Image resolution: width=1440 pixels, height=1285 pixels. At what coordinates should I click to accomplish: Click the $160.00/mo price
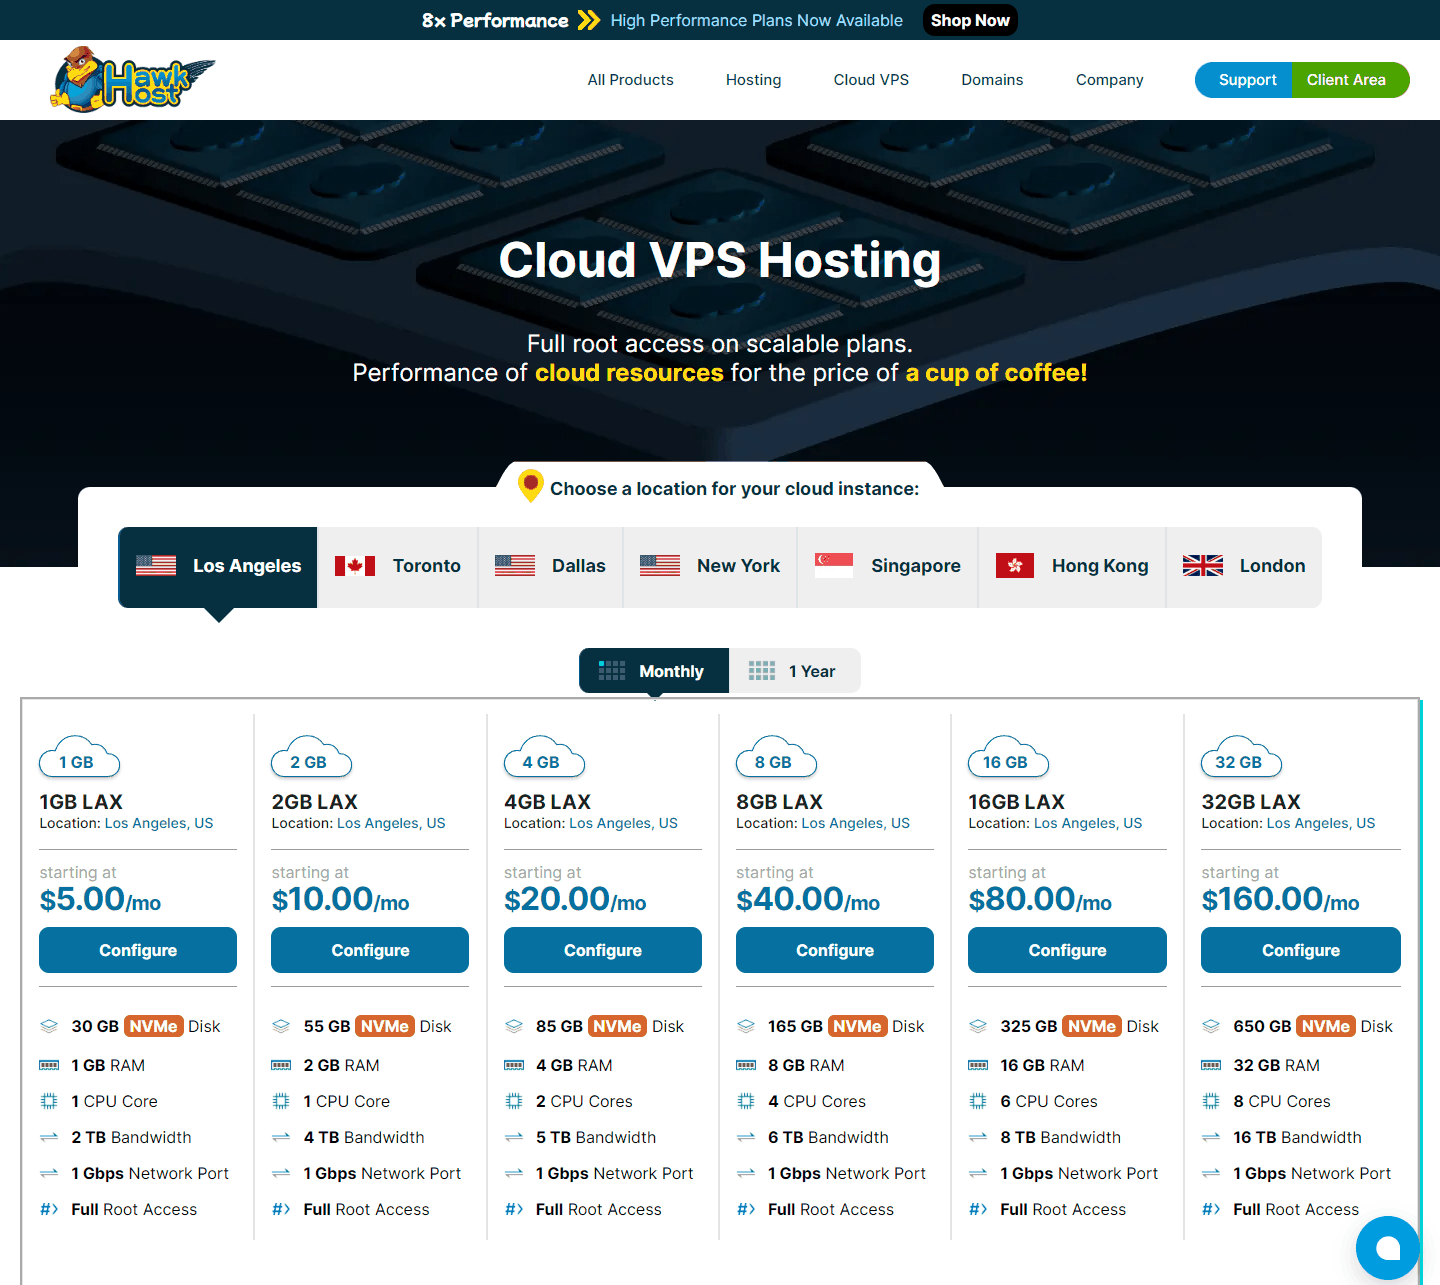coord(1280,899)
